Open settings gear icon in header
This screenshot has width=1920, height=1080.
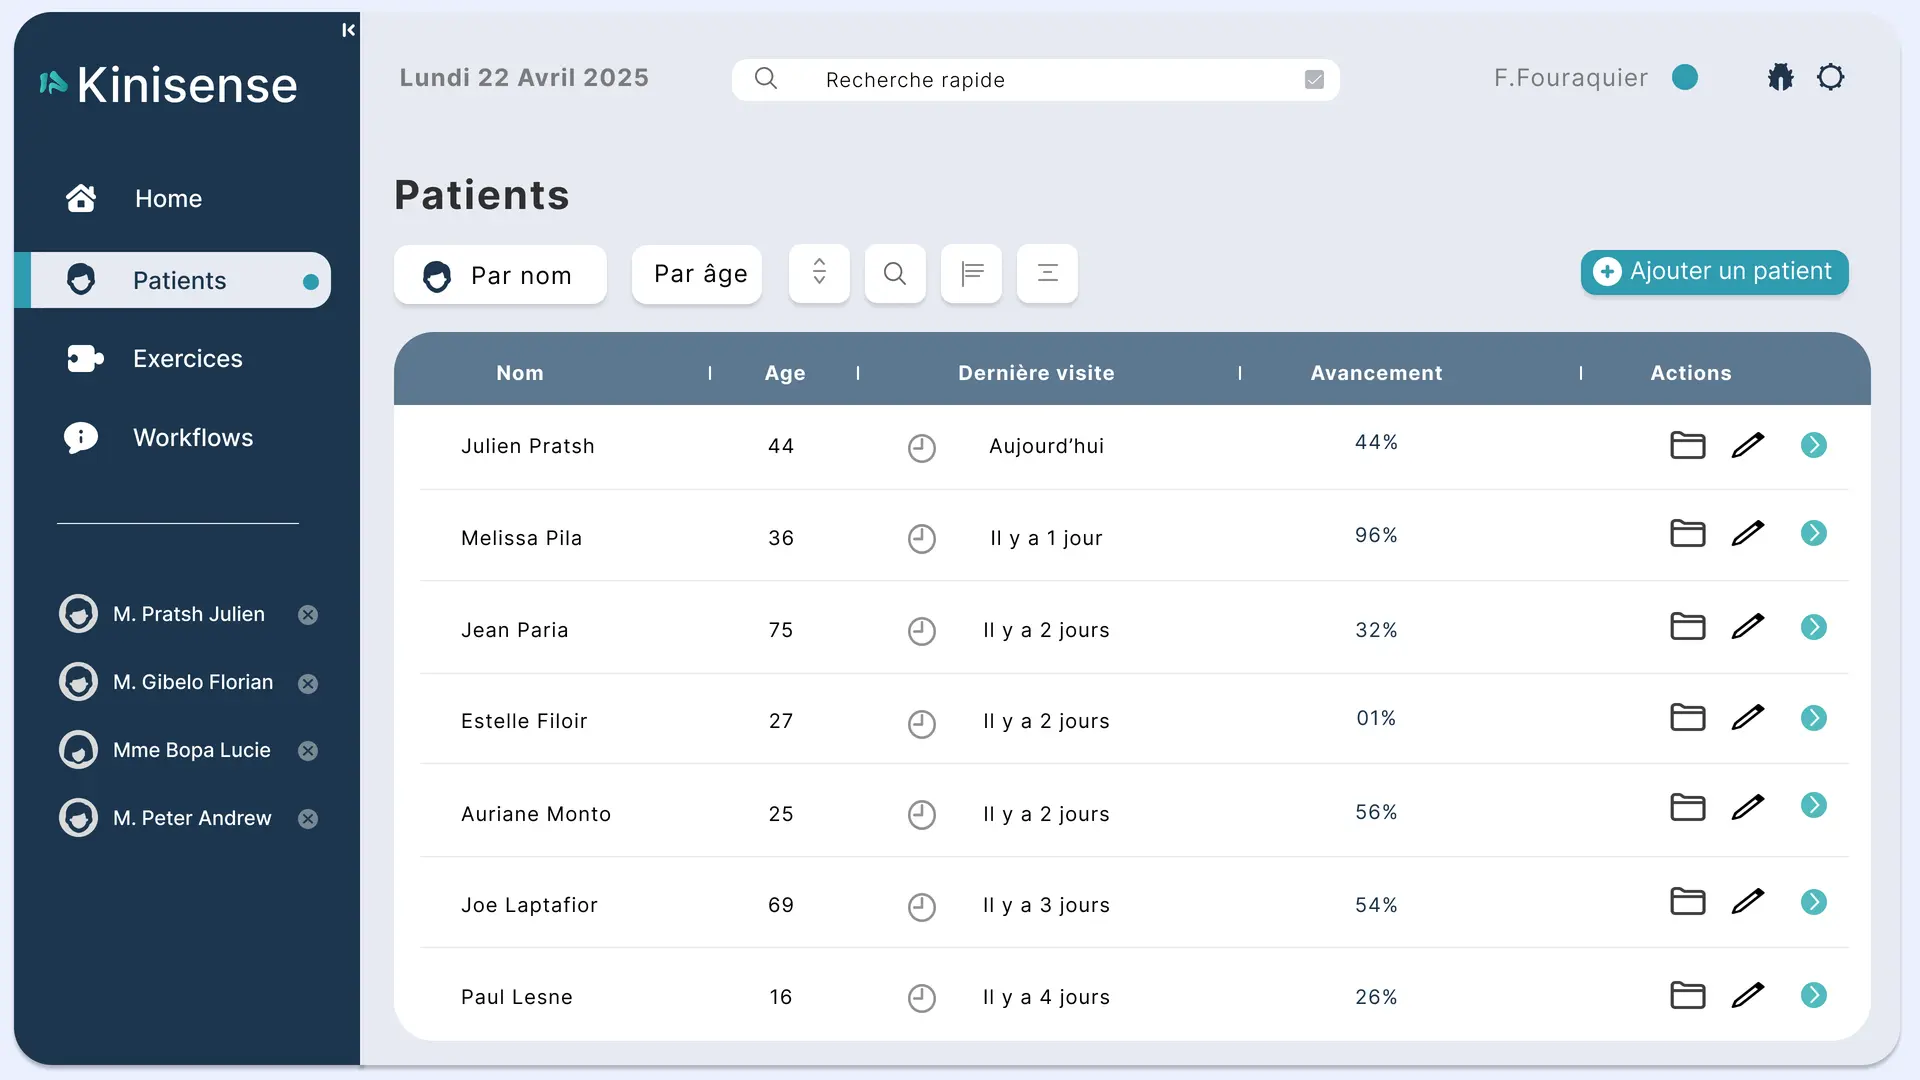point(1830,78)
